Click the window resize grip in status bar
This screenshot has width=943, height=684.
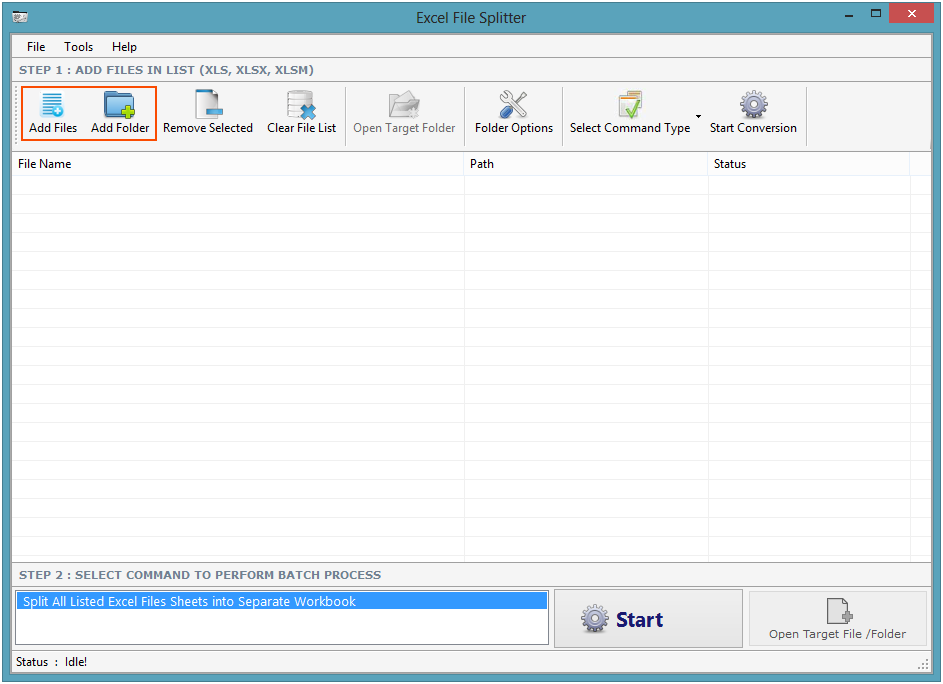pos(923,664)
